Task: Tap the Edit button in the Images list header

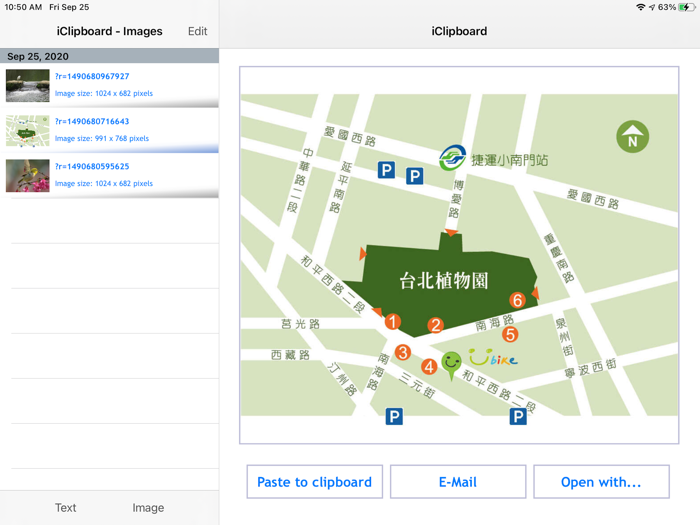Action: (197, 31)
